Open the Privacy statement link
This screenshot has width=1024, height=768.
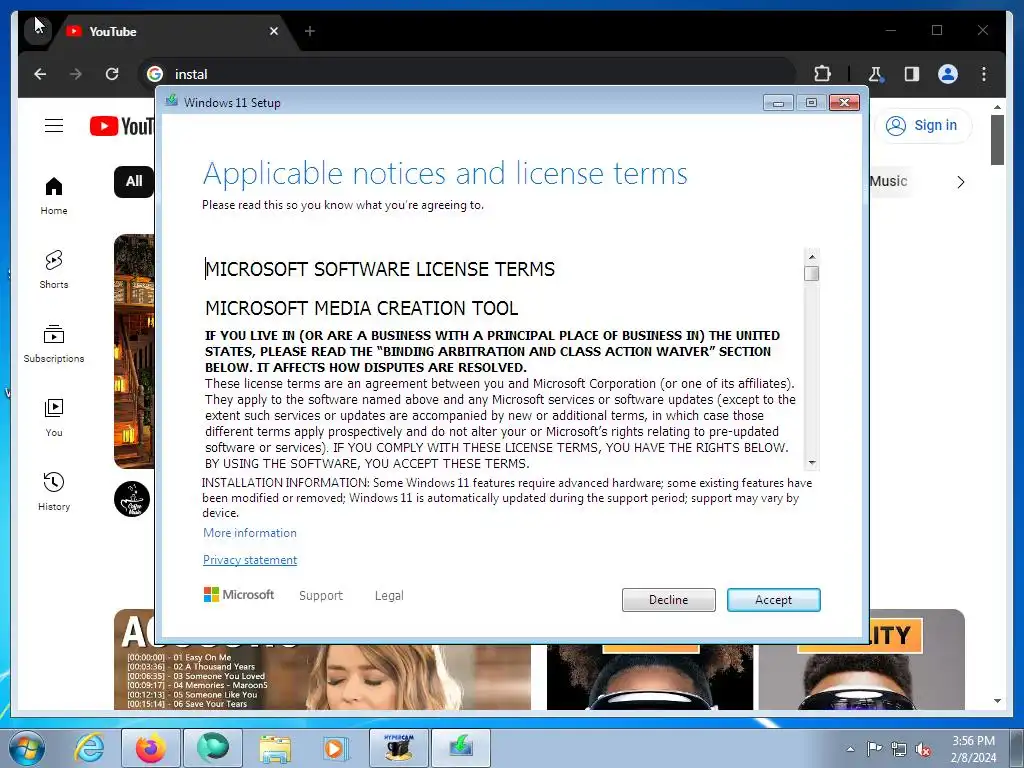point(249,560)
